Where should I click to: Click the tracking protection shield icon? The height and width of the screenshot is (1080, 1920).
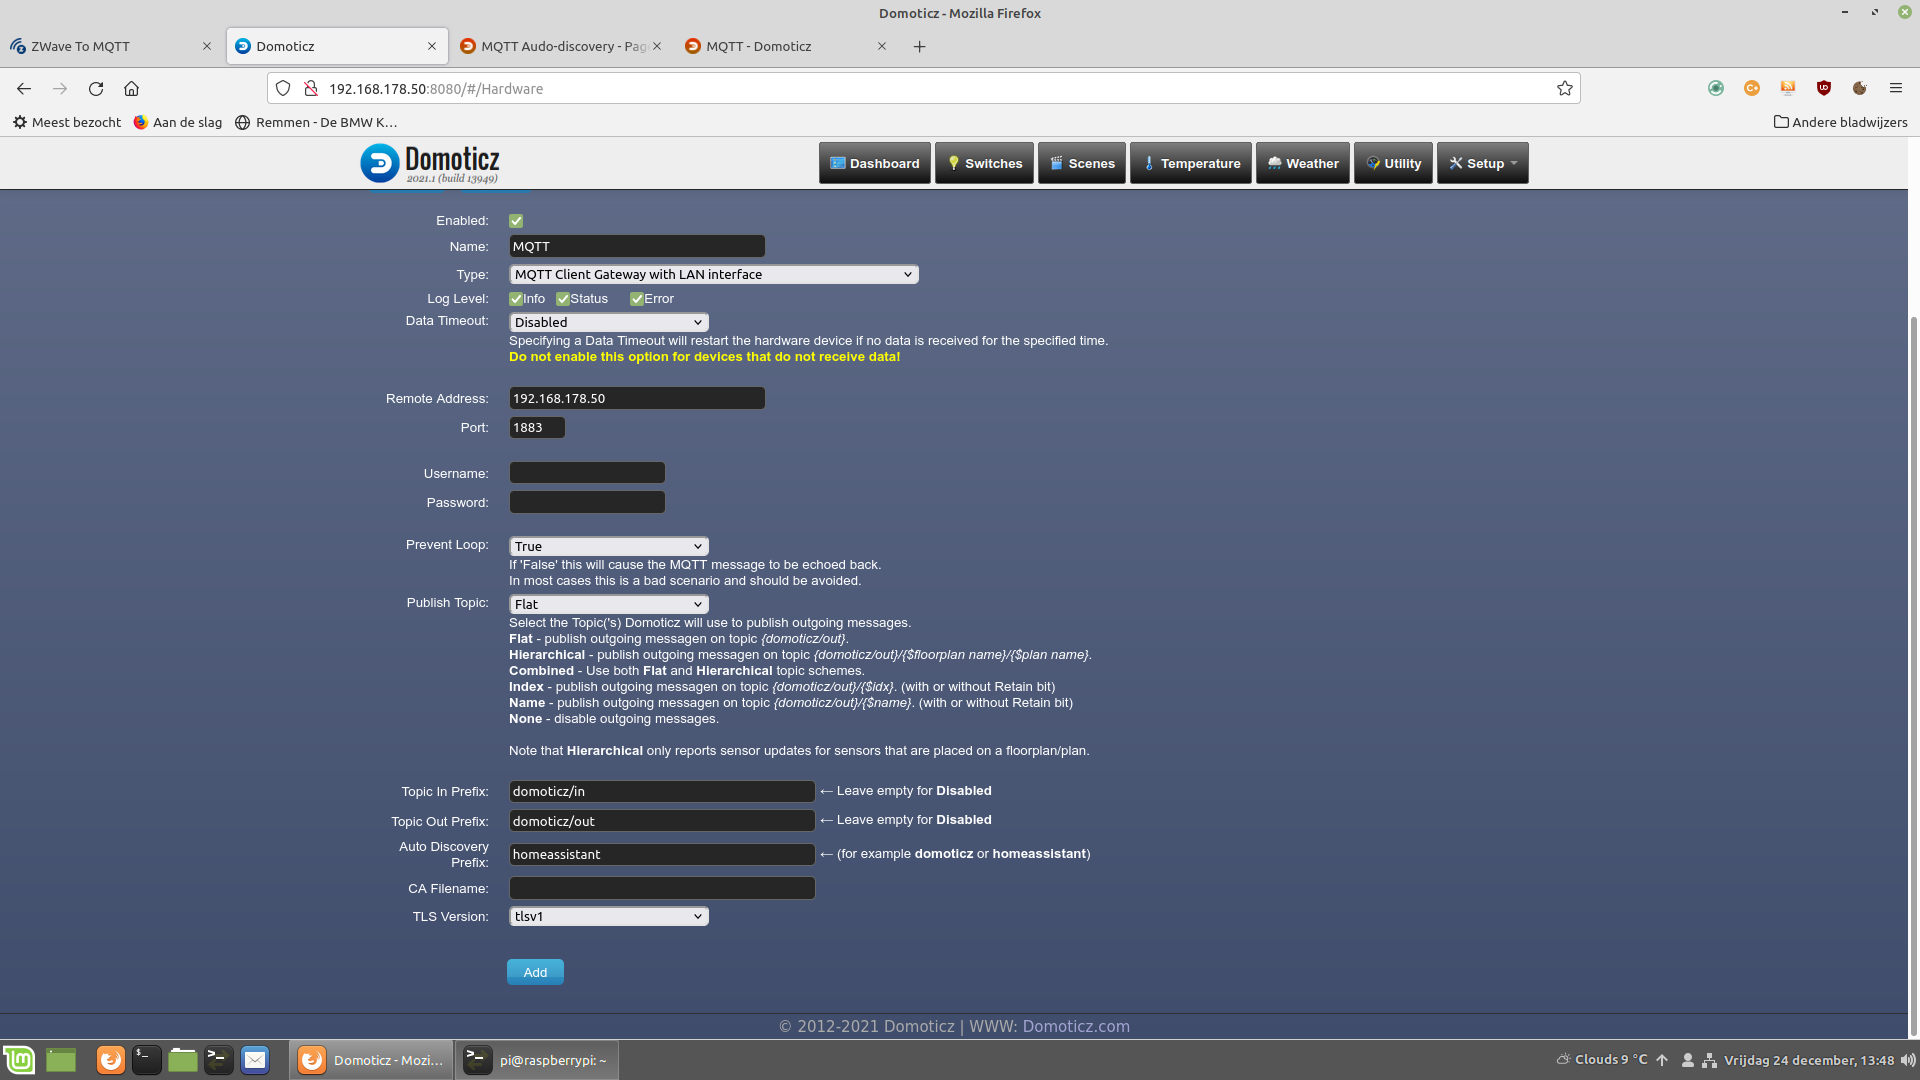[283, 88]
